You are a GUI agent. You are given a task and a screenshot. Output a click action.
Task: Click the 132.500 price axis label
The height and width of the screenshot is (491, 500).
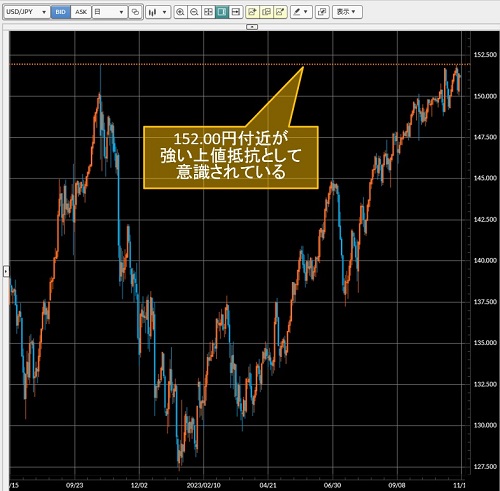click(x=485, y=384)
